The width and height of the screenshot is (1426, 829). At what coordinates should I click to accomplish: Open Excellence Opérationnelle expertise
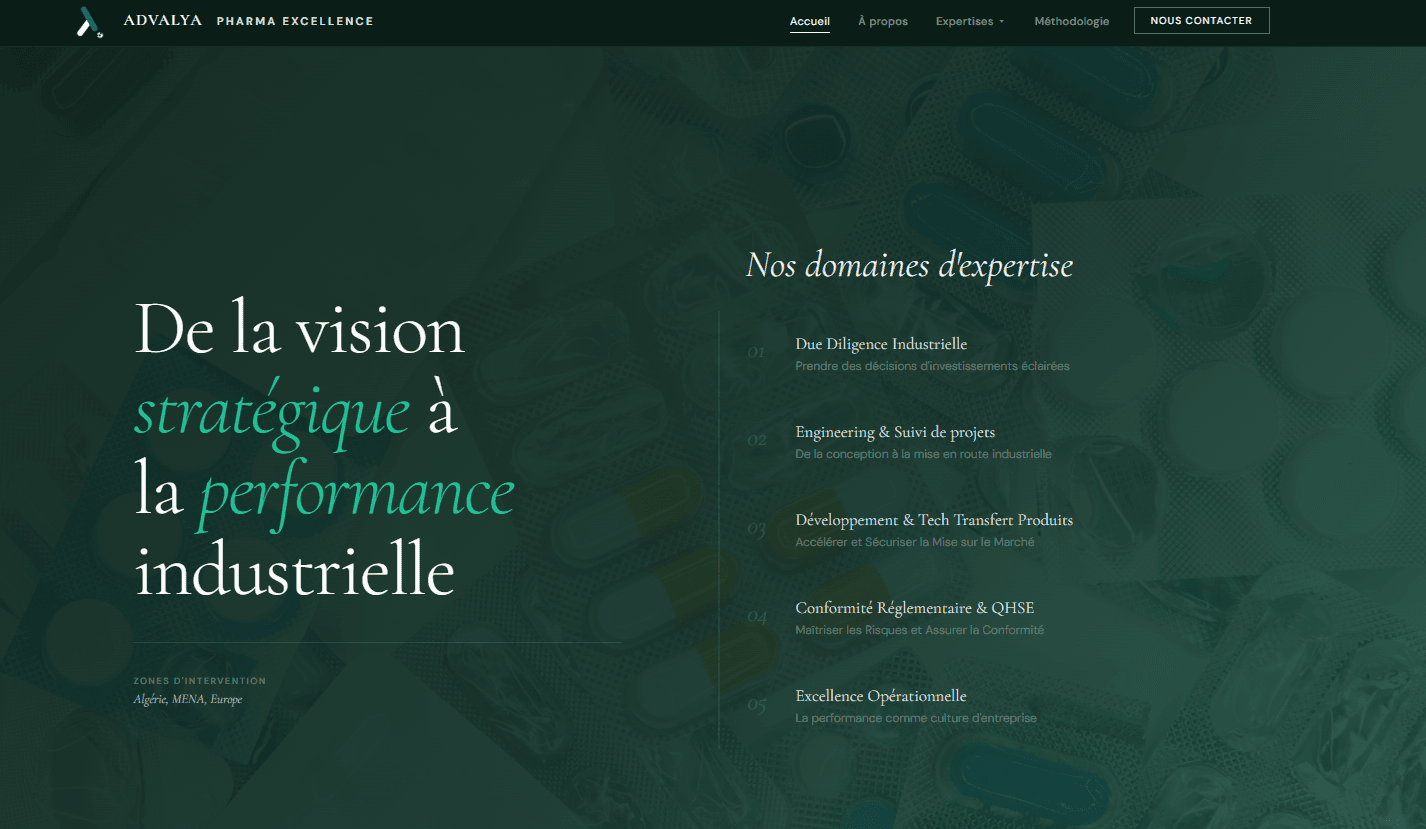[x=881, y=696]
